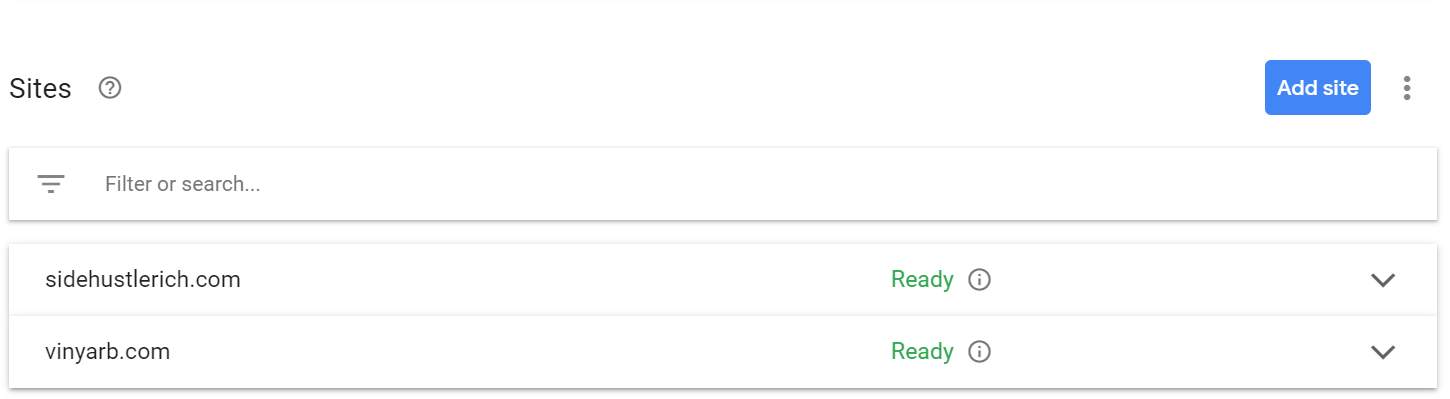
Task: Click the Add site button
Action: [1317, 88]
